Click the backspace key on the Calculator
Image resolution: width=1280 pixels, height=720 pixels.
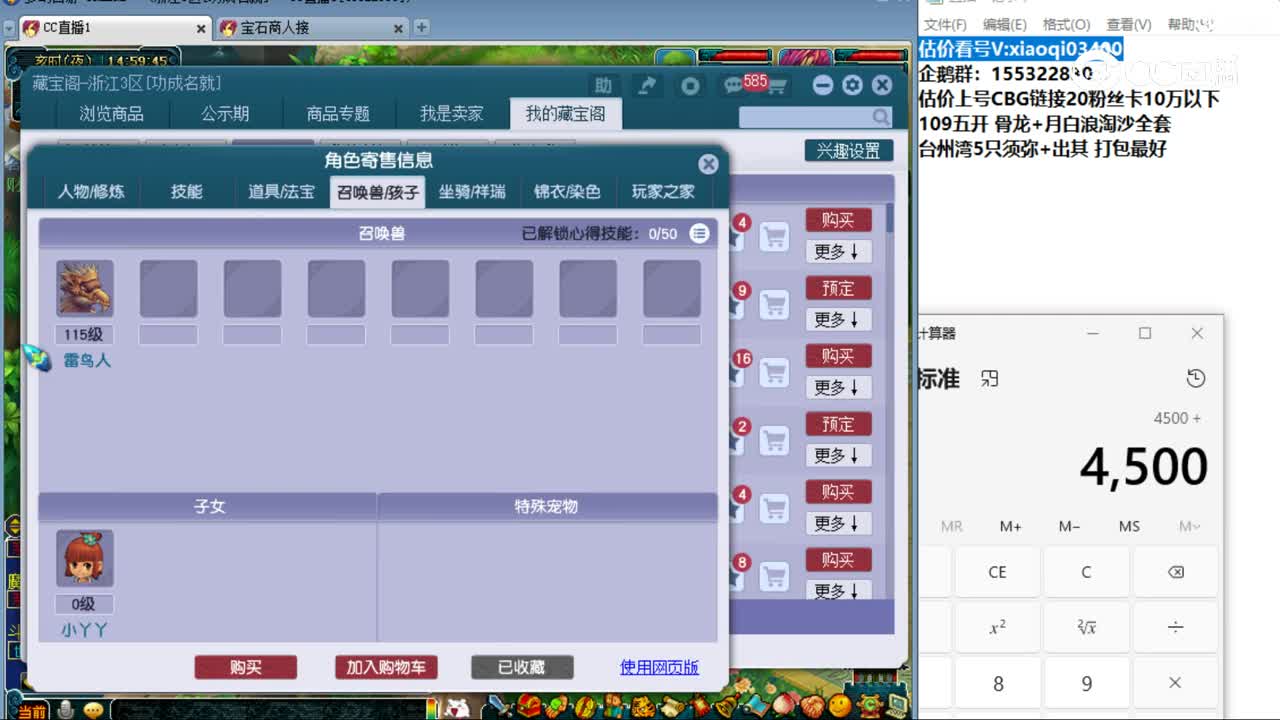(x=1176, y=571)
